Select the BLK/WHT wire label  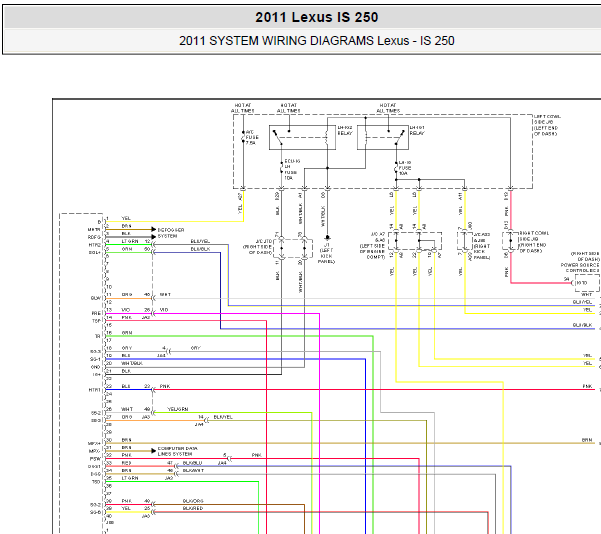(194, 470)
